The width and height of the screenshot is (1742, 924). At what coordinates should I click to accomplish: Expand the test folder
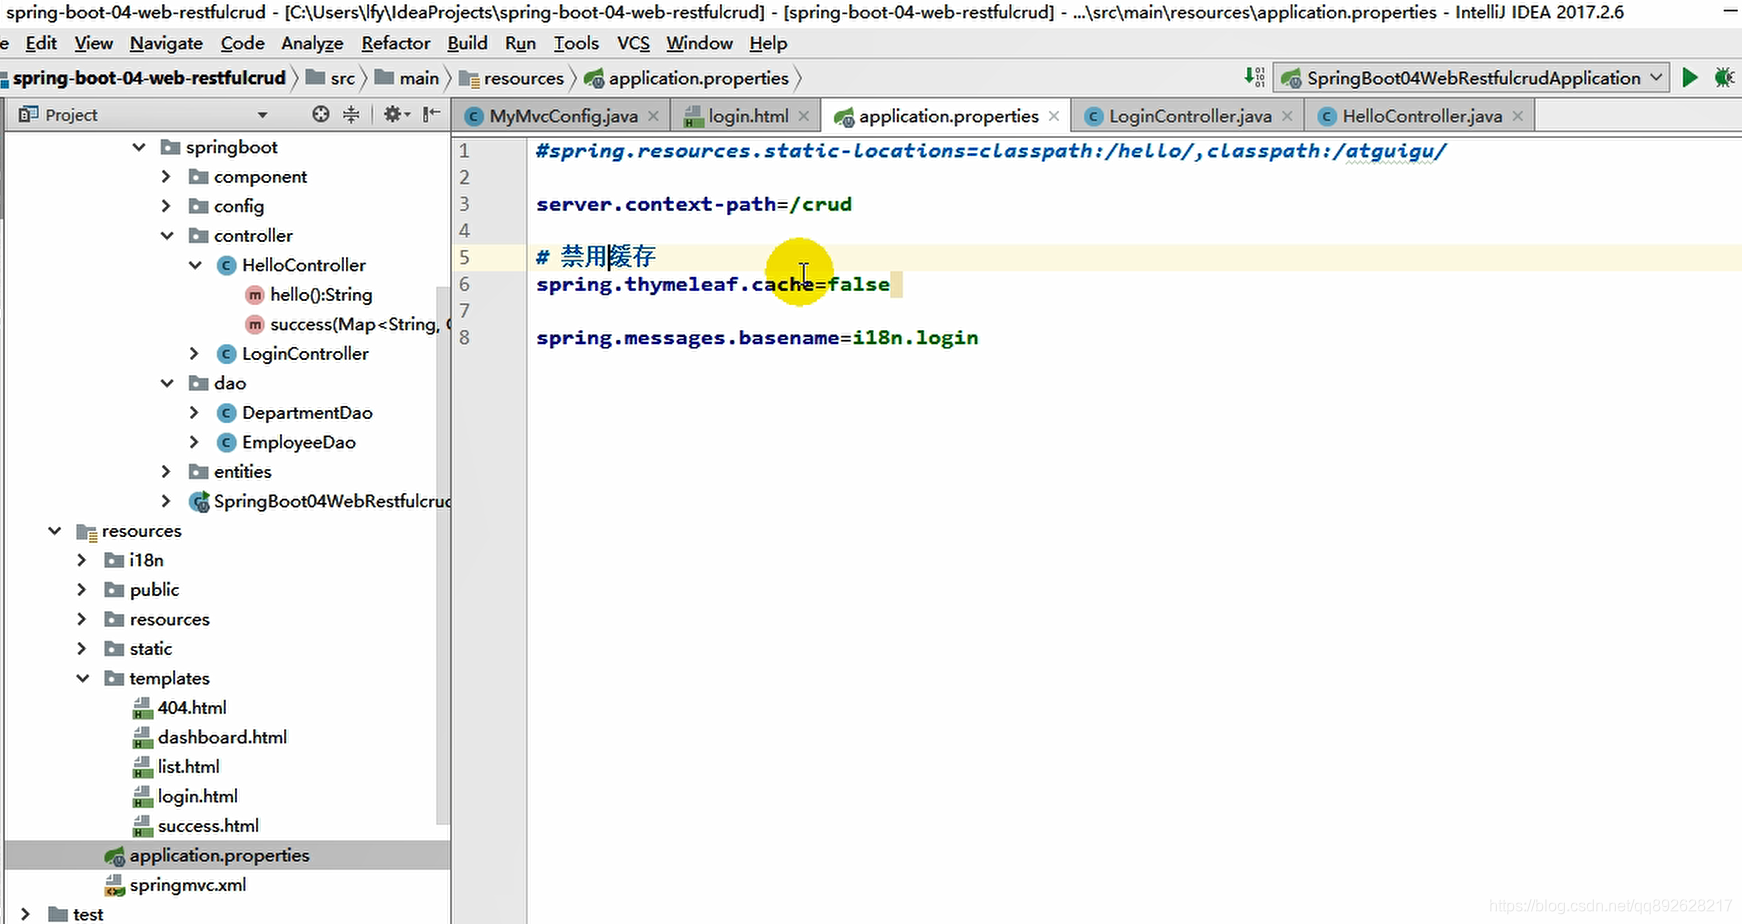[x=26, y=914]
